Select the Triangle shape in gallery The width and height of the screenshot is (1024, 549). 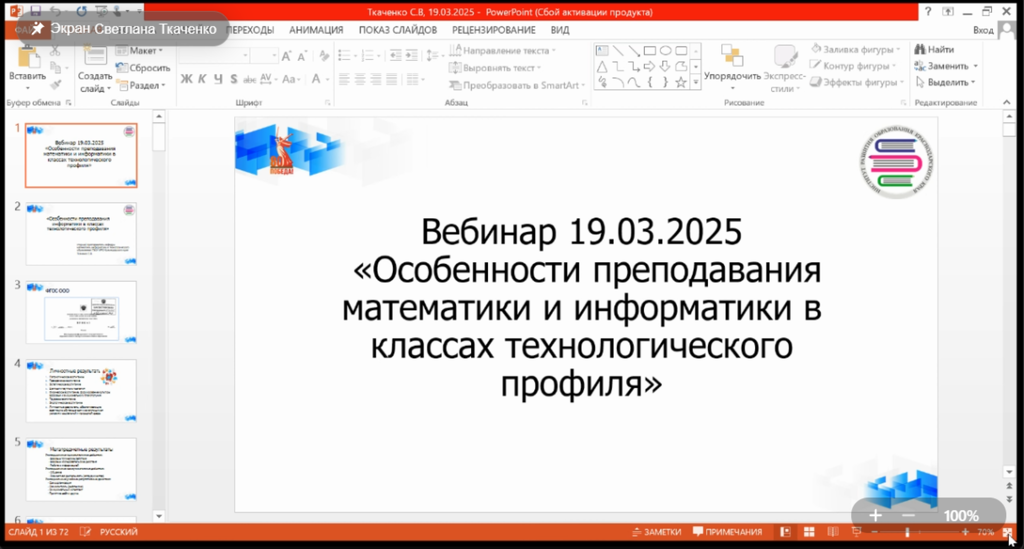click(602, 67)
